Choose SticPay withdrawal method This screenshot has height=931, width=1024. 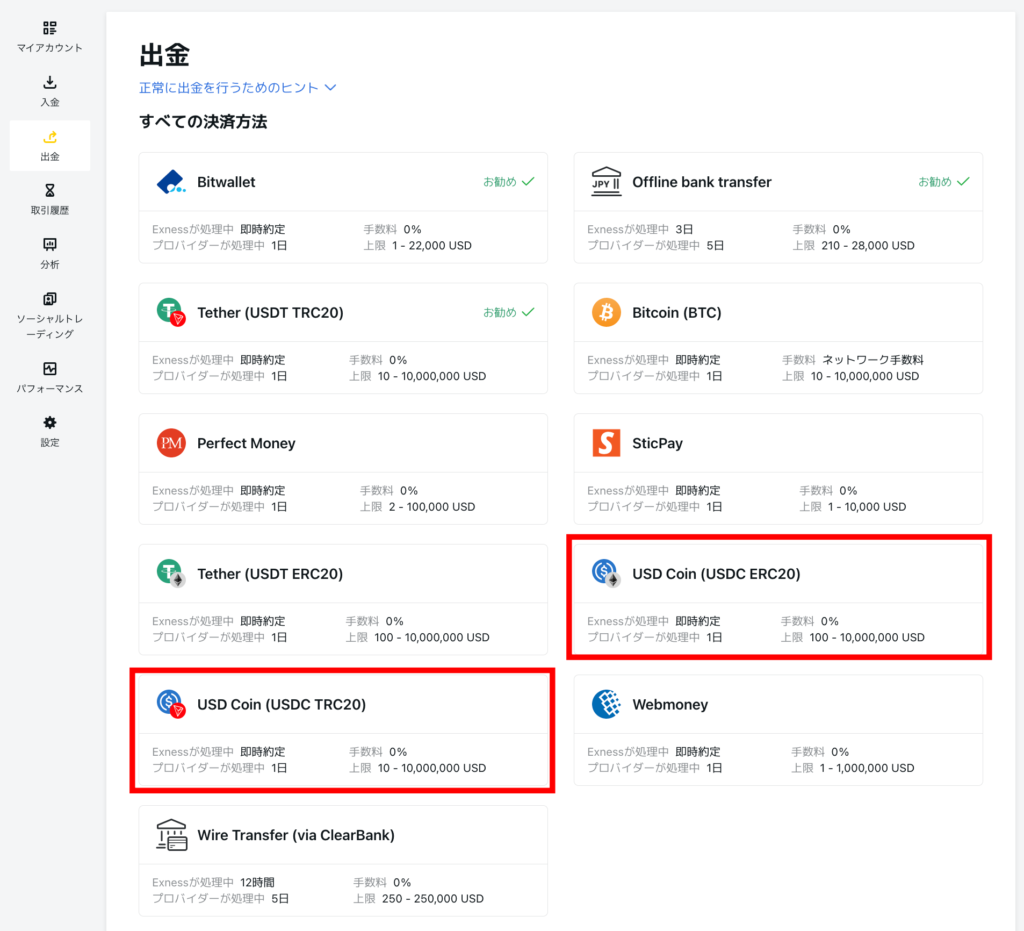point(778,469)
